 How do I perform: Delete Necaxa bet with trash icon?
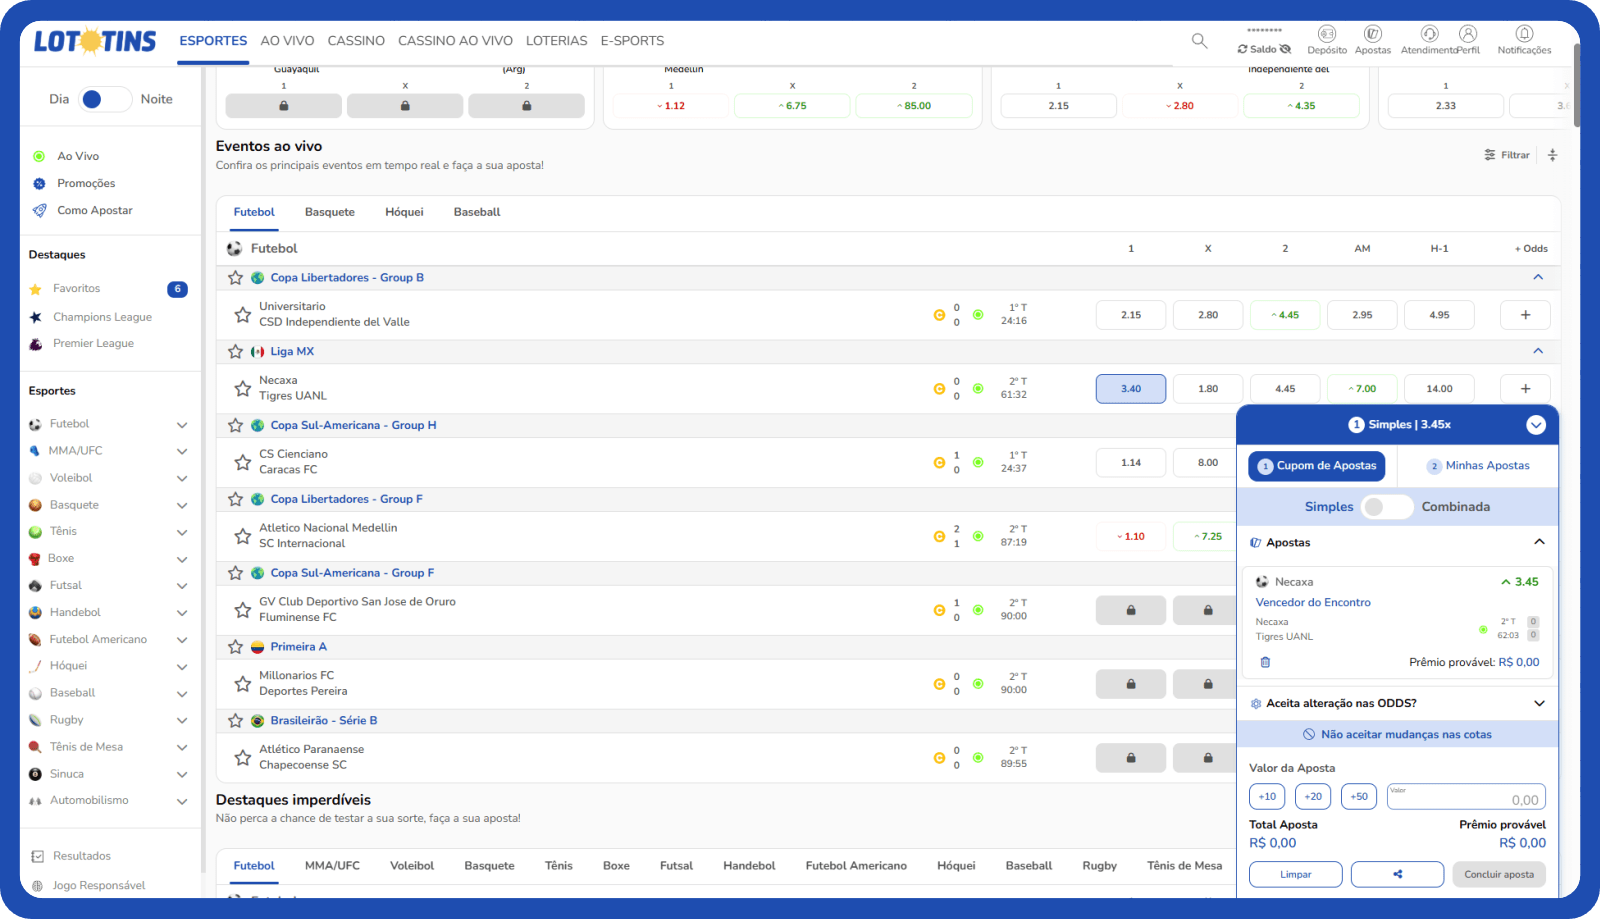[x=1265, y=662]
